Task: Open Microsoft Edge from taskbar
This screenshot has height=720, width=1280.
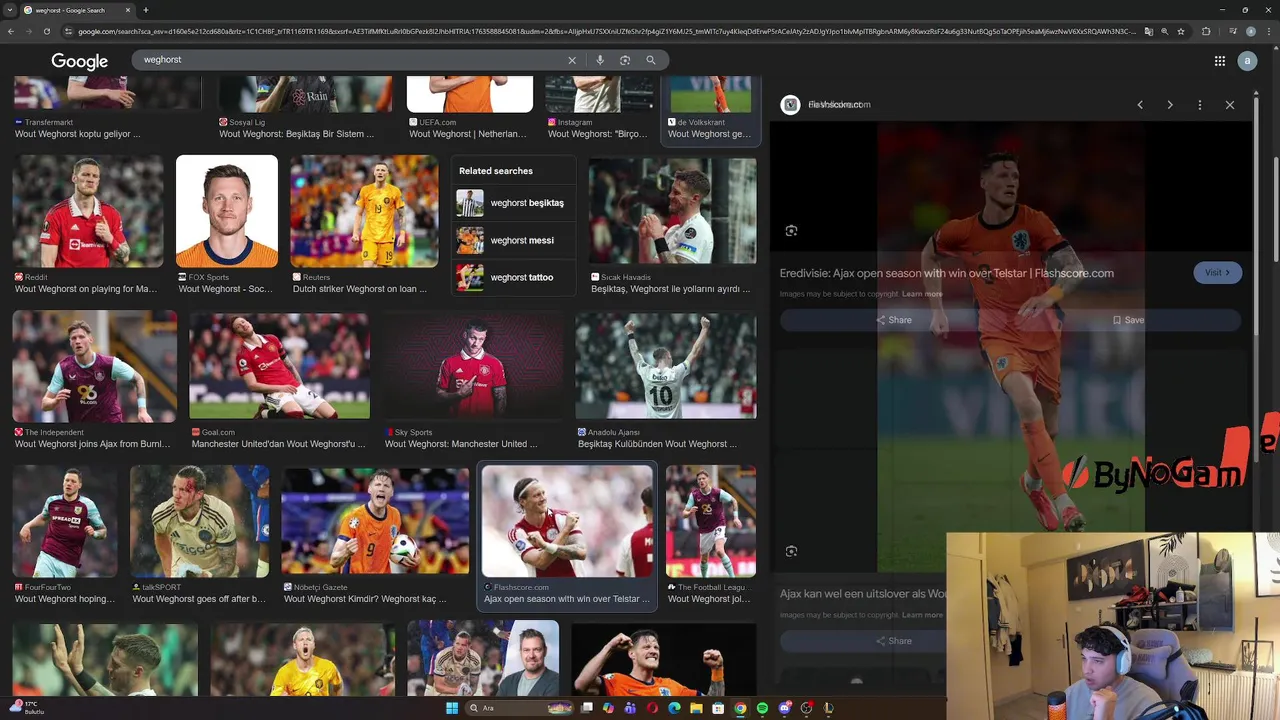Action: (674, 708)
